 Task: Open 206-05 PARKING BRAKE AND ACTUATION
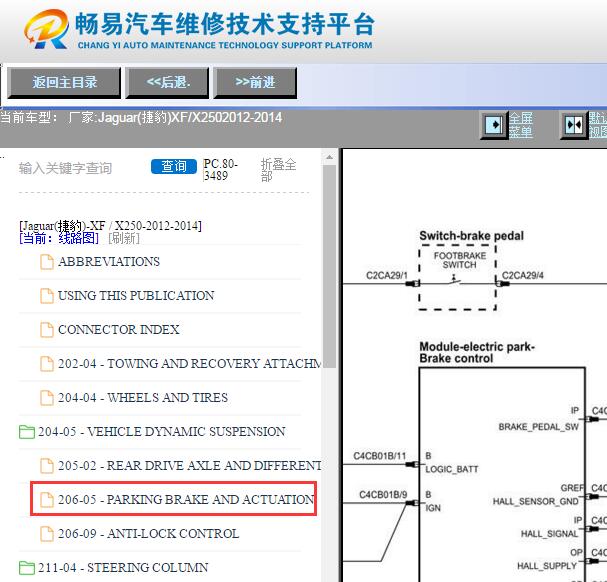click(x=186, y=500)
